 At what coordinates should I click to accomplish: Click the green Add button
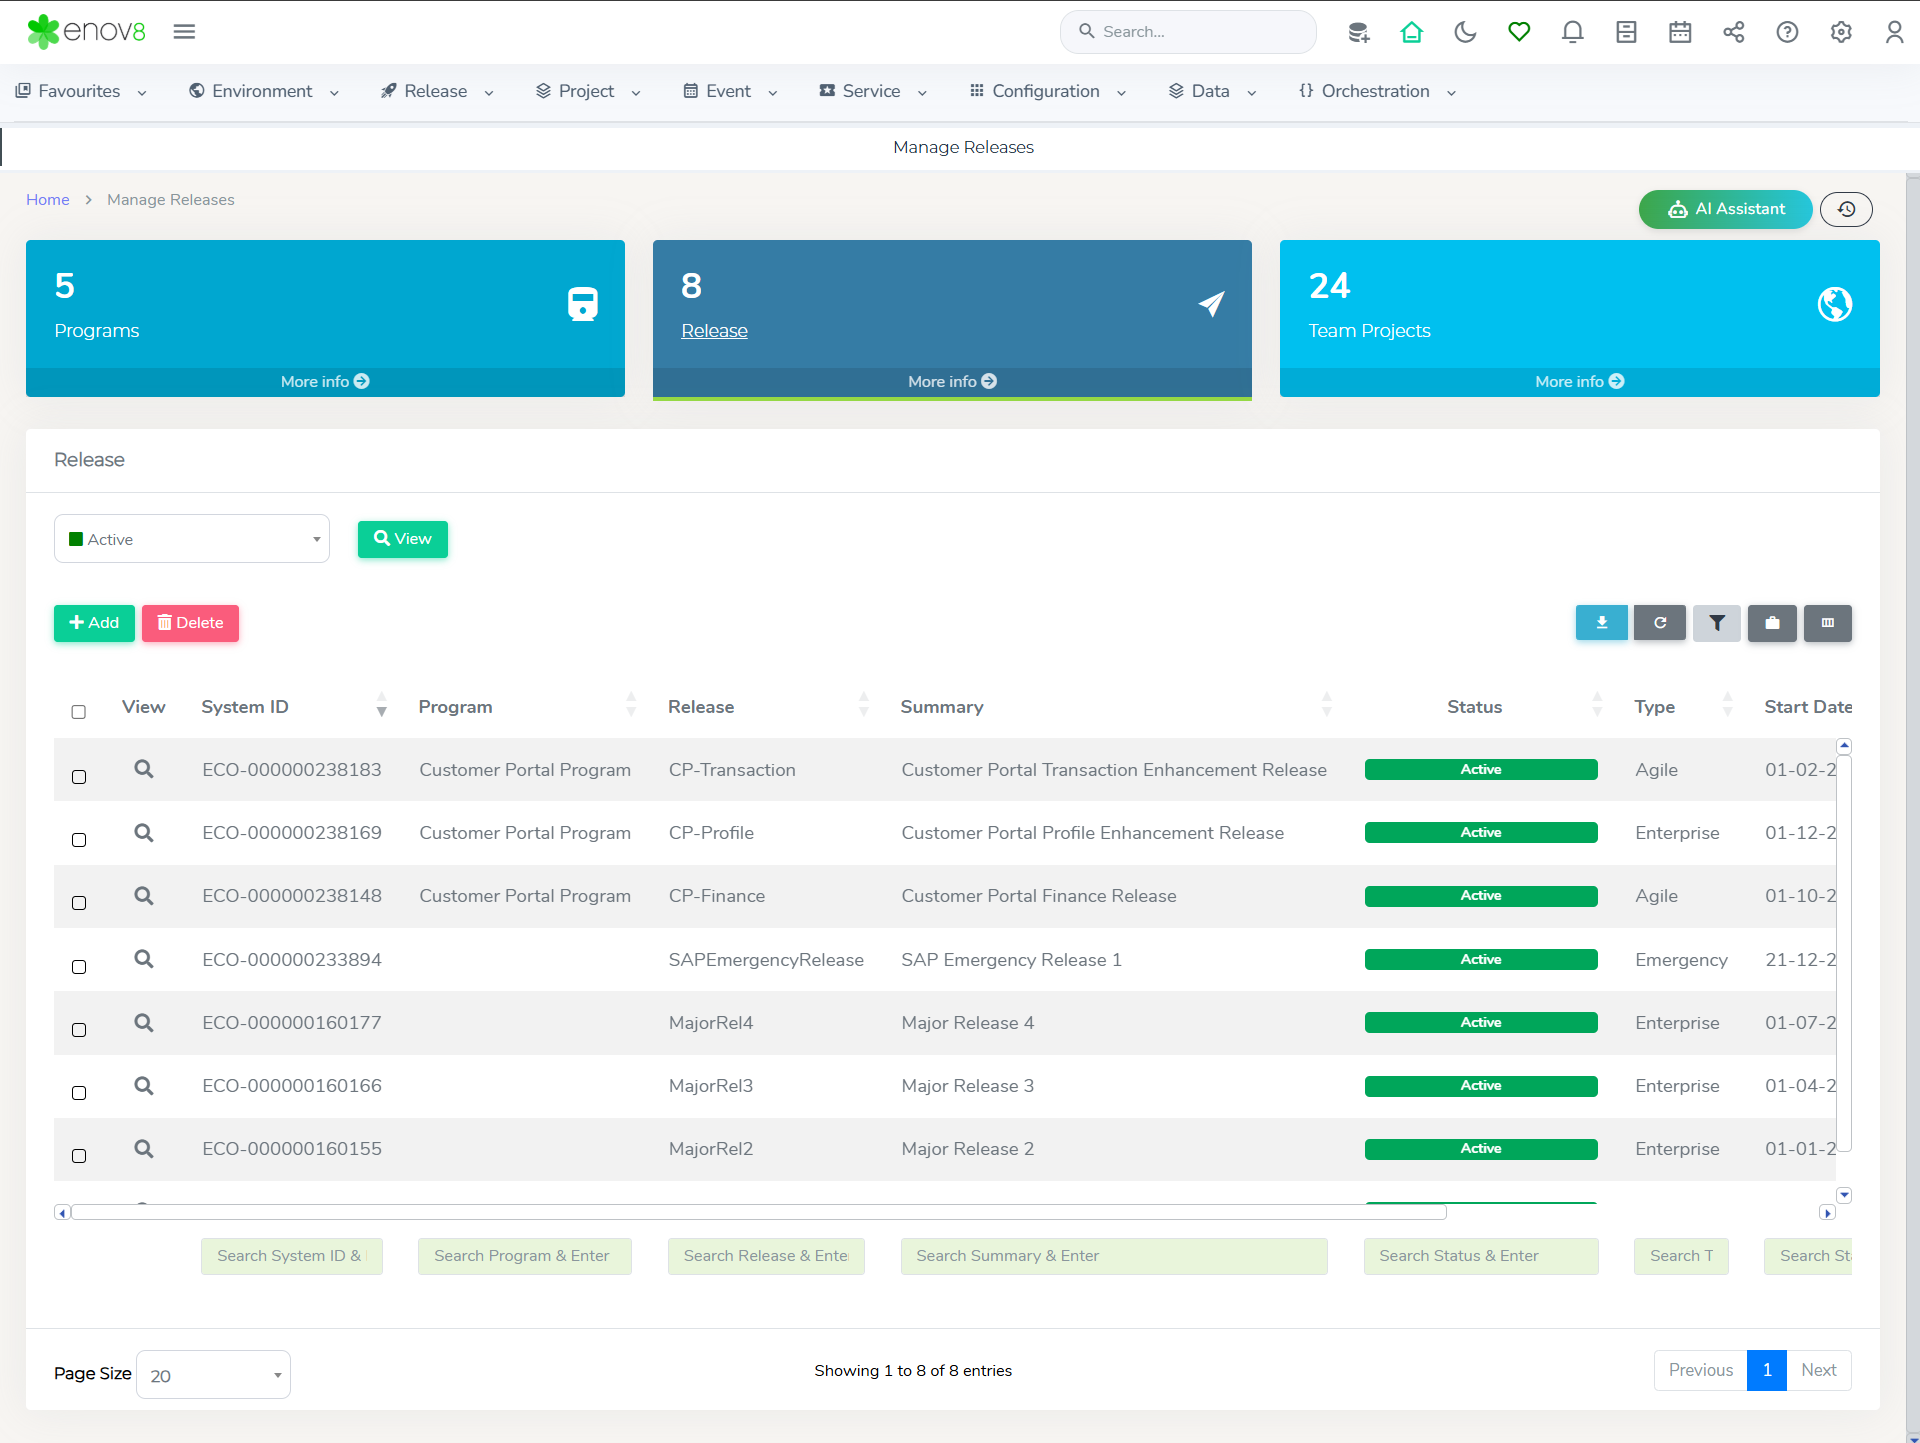94,623
